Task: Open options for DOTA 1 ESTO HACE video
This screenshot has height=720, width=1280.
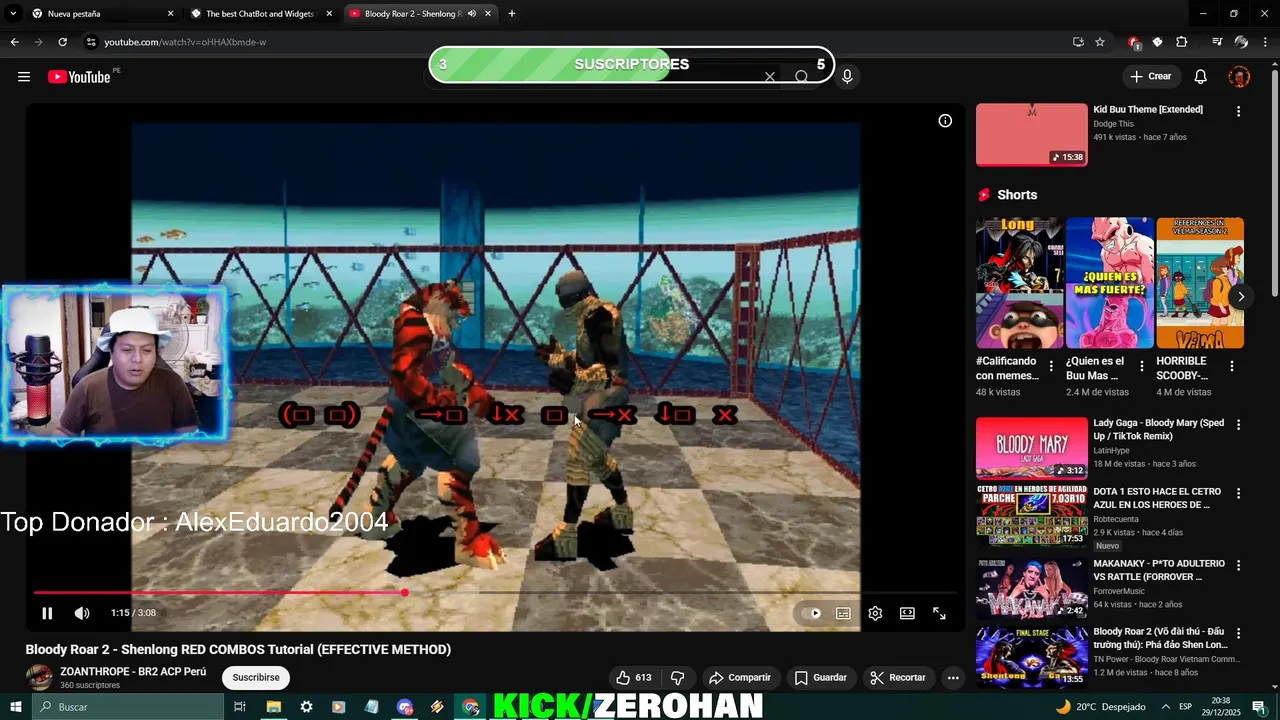Action: pos(1238,494)
